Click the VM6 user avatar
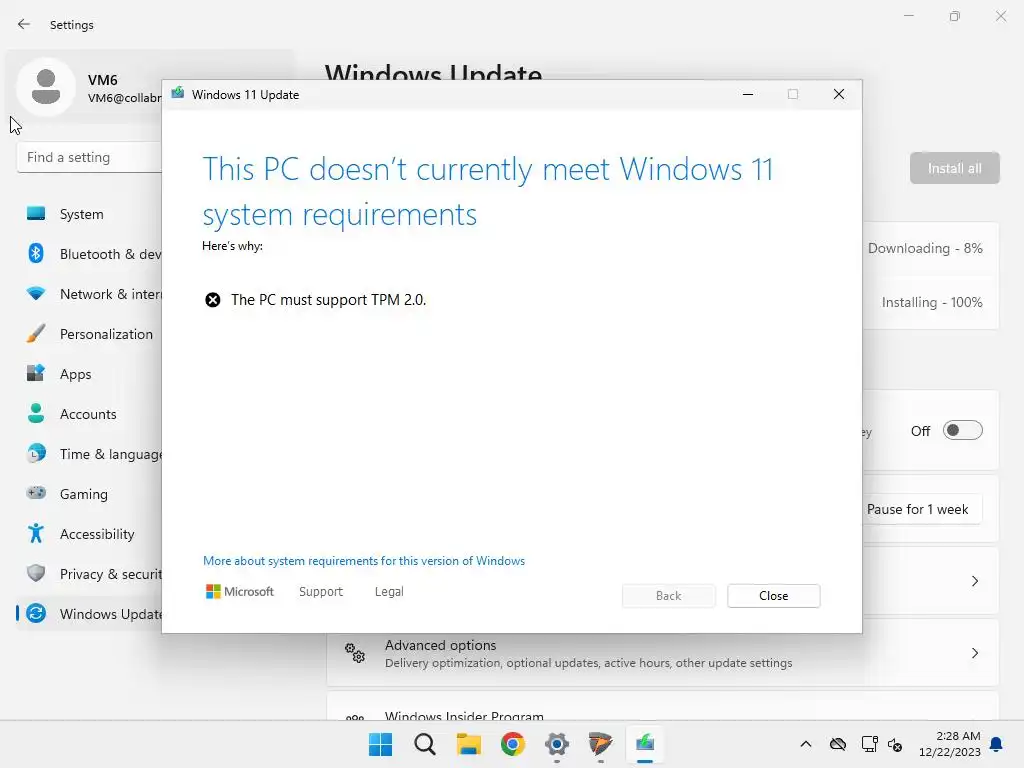Image resolution: width=1024 pixels, height=768 pixels. pyautogui.click(x=46, y=87)
